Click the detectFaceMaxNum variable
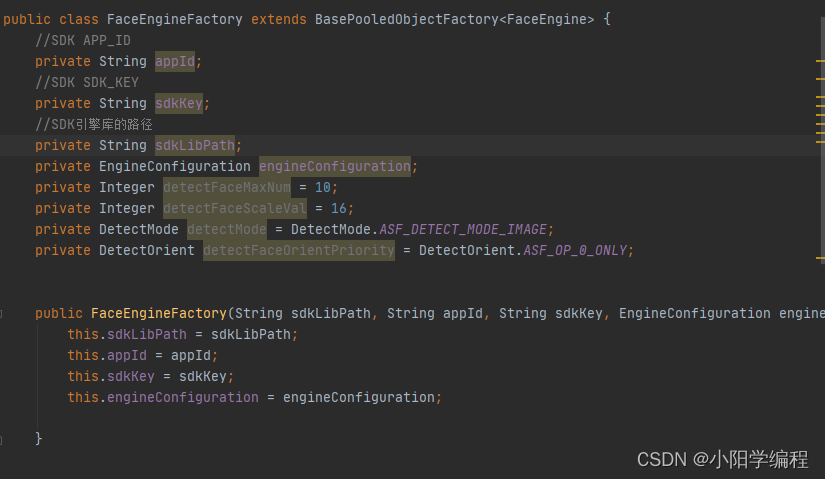This screenshot has height=479, width=825. (227, 188)
